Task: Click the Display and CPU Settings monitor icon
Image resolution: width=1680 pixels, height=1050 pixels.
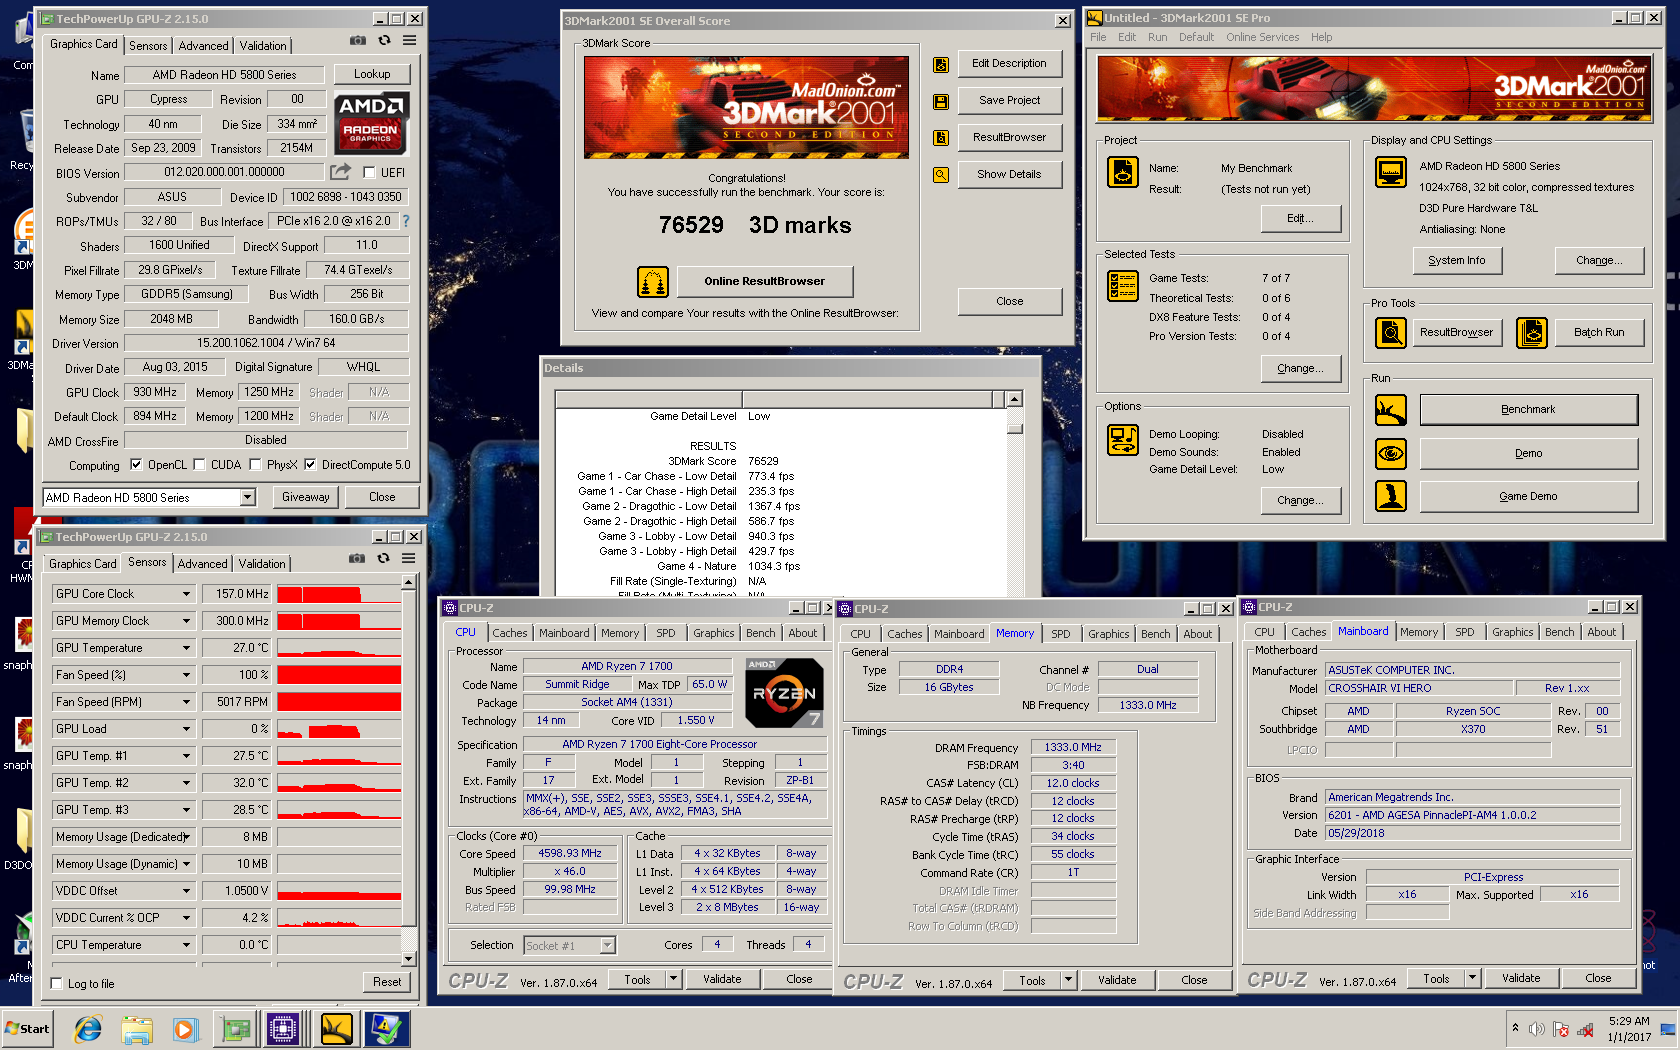Action: (x=1390, y=172)
